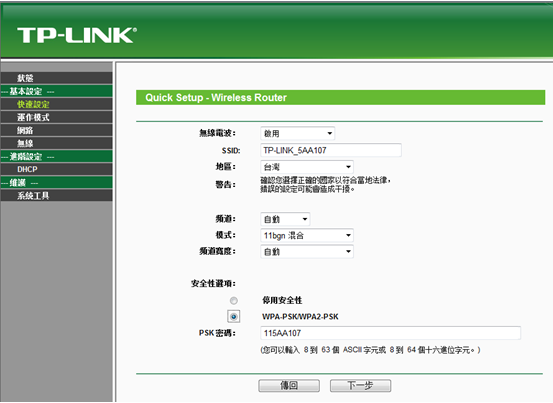Viewport: 553px width, 403px height.
Task: Open 運作模式 operation mode page
Action: pos(56,117)
